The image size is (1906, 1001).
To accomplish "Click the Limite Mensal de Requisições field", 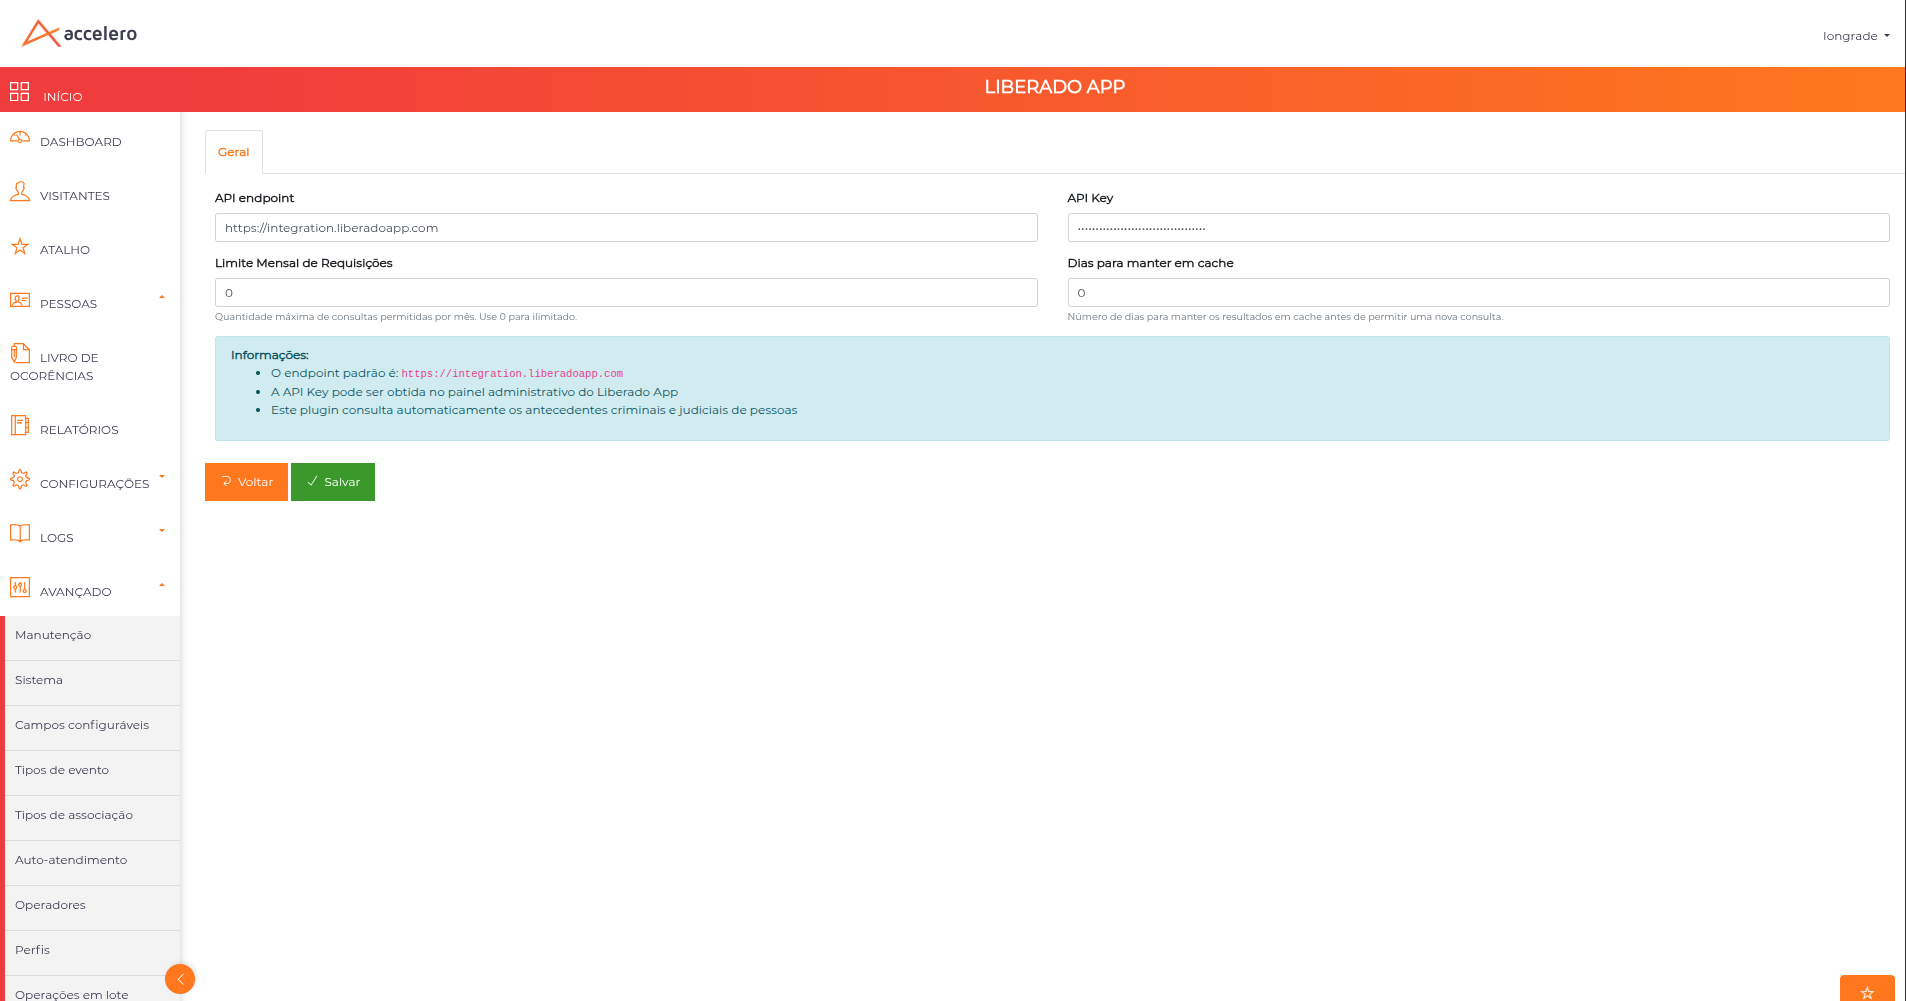I will tap(626, 293).
